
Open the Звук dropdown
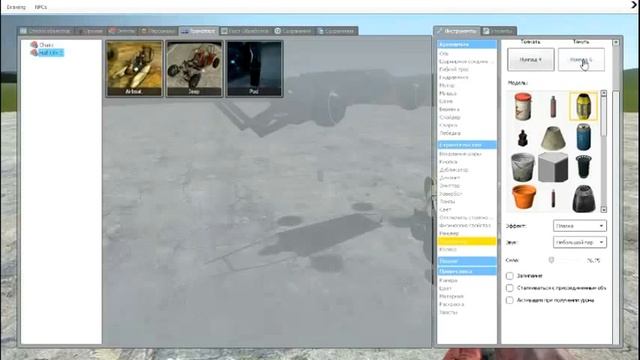[x=580, y=242]
